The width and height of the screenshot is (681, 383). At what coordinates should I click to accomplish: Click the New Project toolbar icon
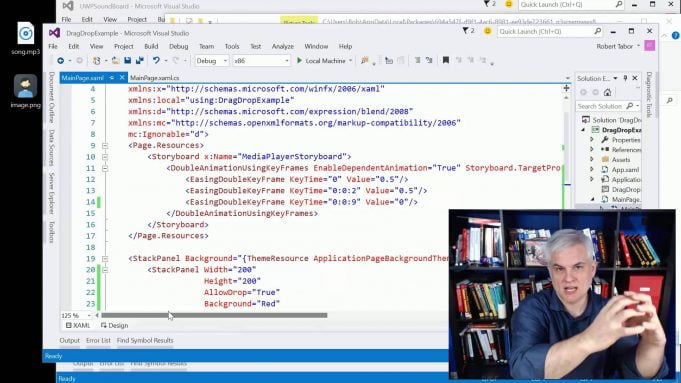[96, 61]
